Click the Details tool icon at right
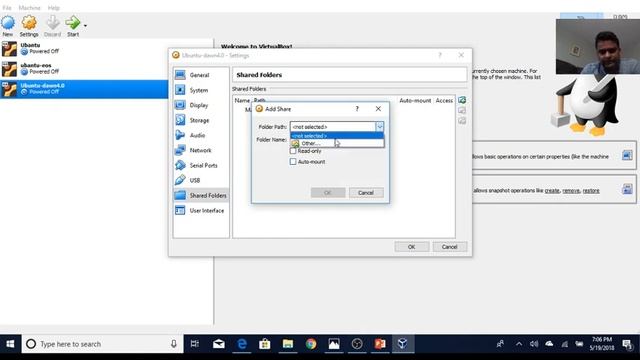The image size is (640, 360). [x=627, y=155]
